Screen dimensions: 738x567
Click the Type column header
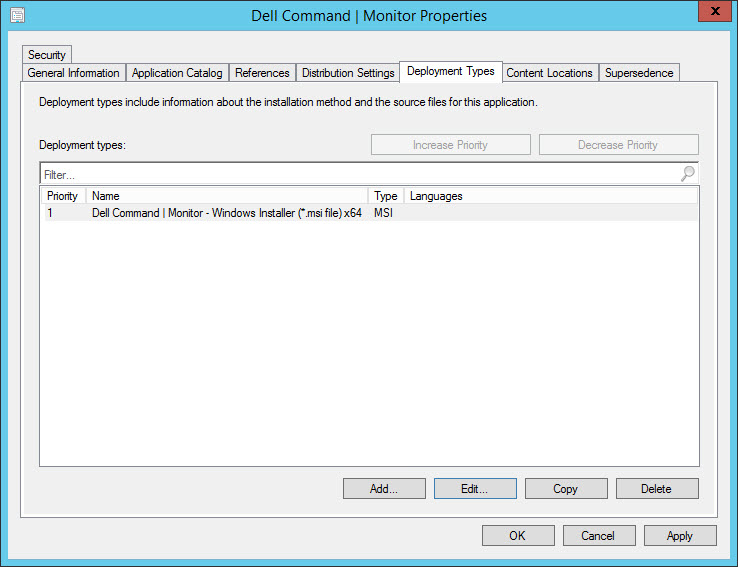tap(385, 196)
